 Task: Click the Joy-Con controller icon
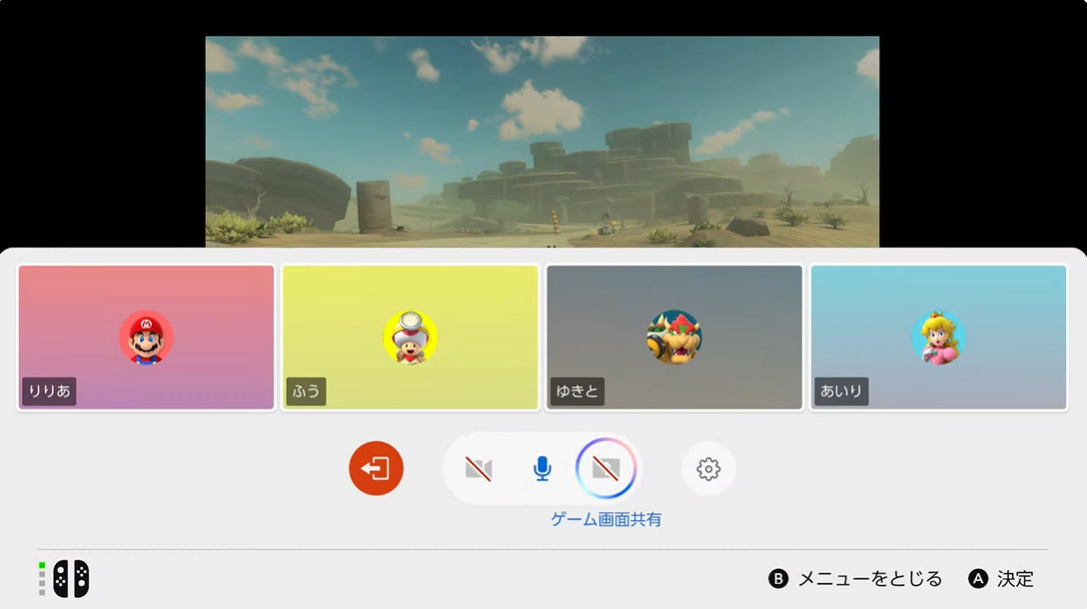[70, 578]
